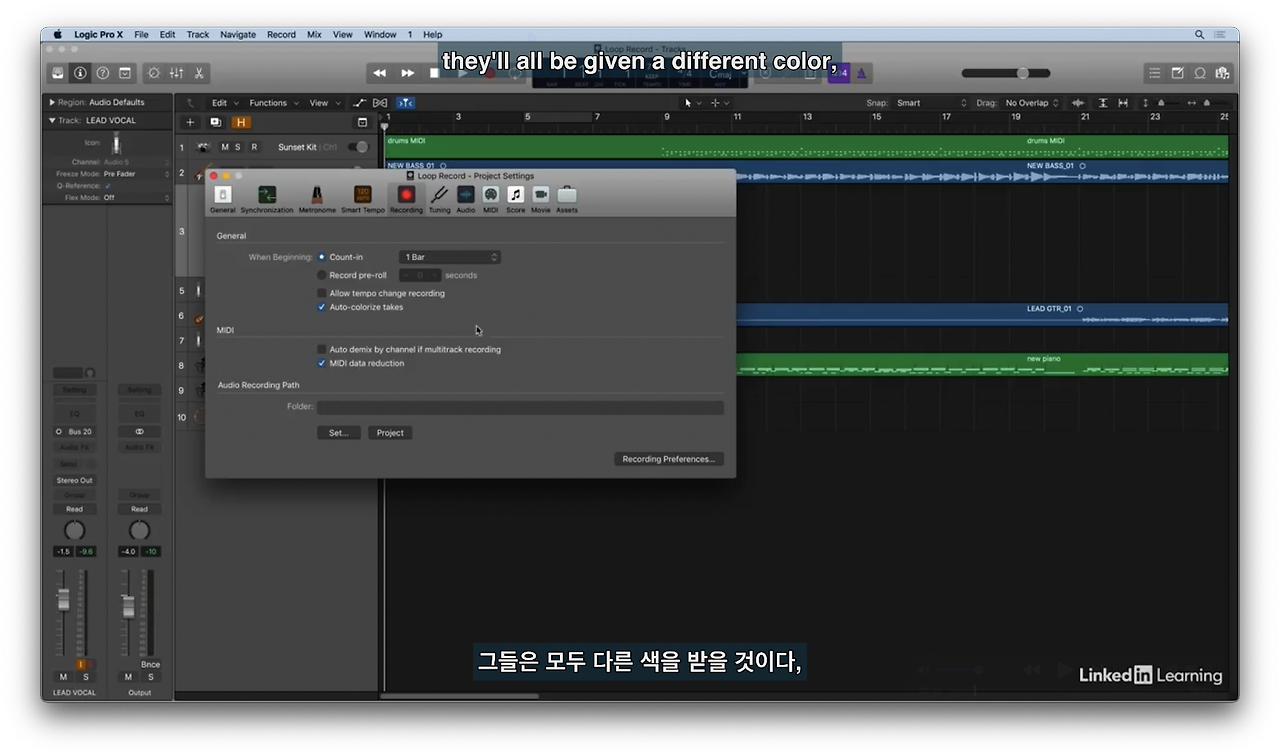The height and width of the screenshot is (756, 1280).
Task: Click the duplicate track button
Action: [x=215, y=122]
